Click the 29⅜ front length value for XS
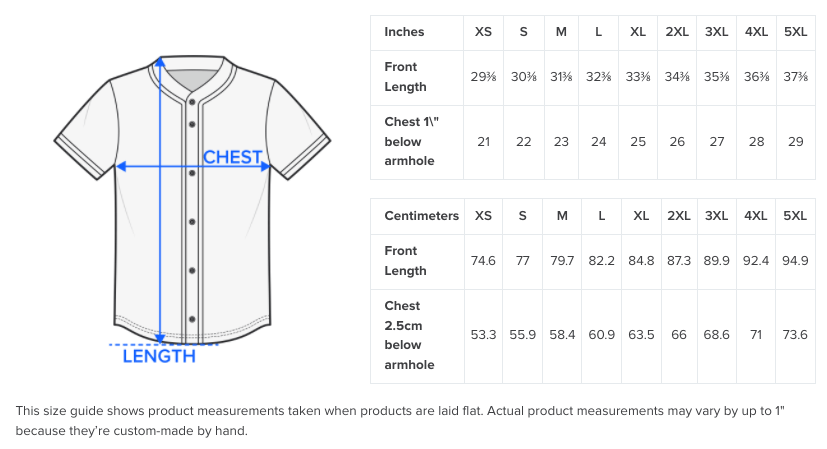Screen dimensions: 827x449 coord(483,77)
